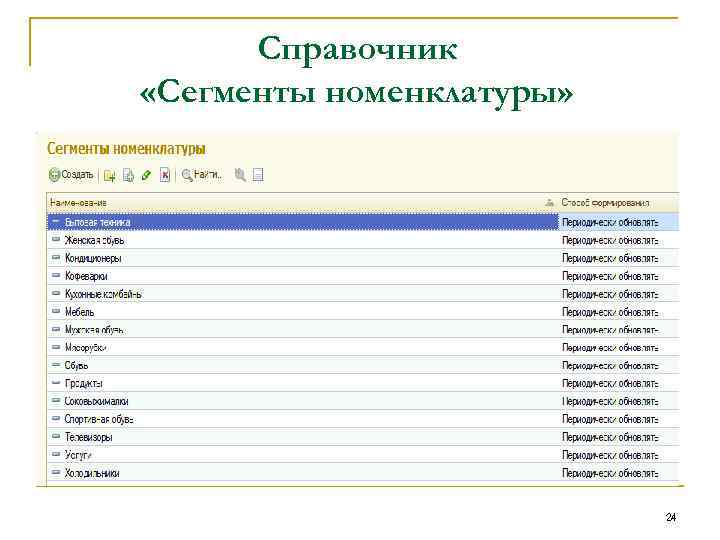Select the Мебель row
This screenshot has width=720, height=540.
(363, 312)
